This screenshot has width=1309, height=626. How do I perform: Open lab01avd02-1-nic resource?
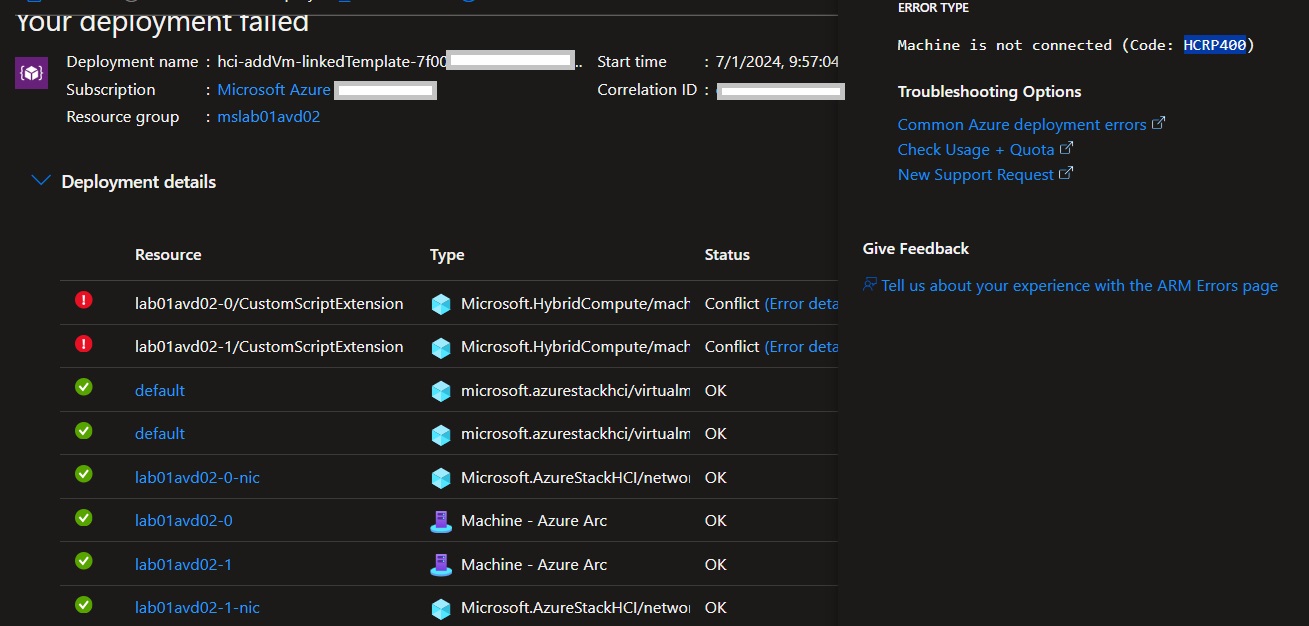(x=197, y=607)
